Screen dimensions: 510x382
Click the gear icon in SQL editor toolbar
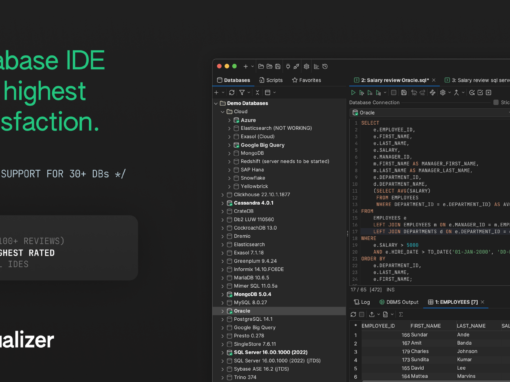(443, 93)
